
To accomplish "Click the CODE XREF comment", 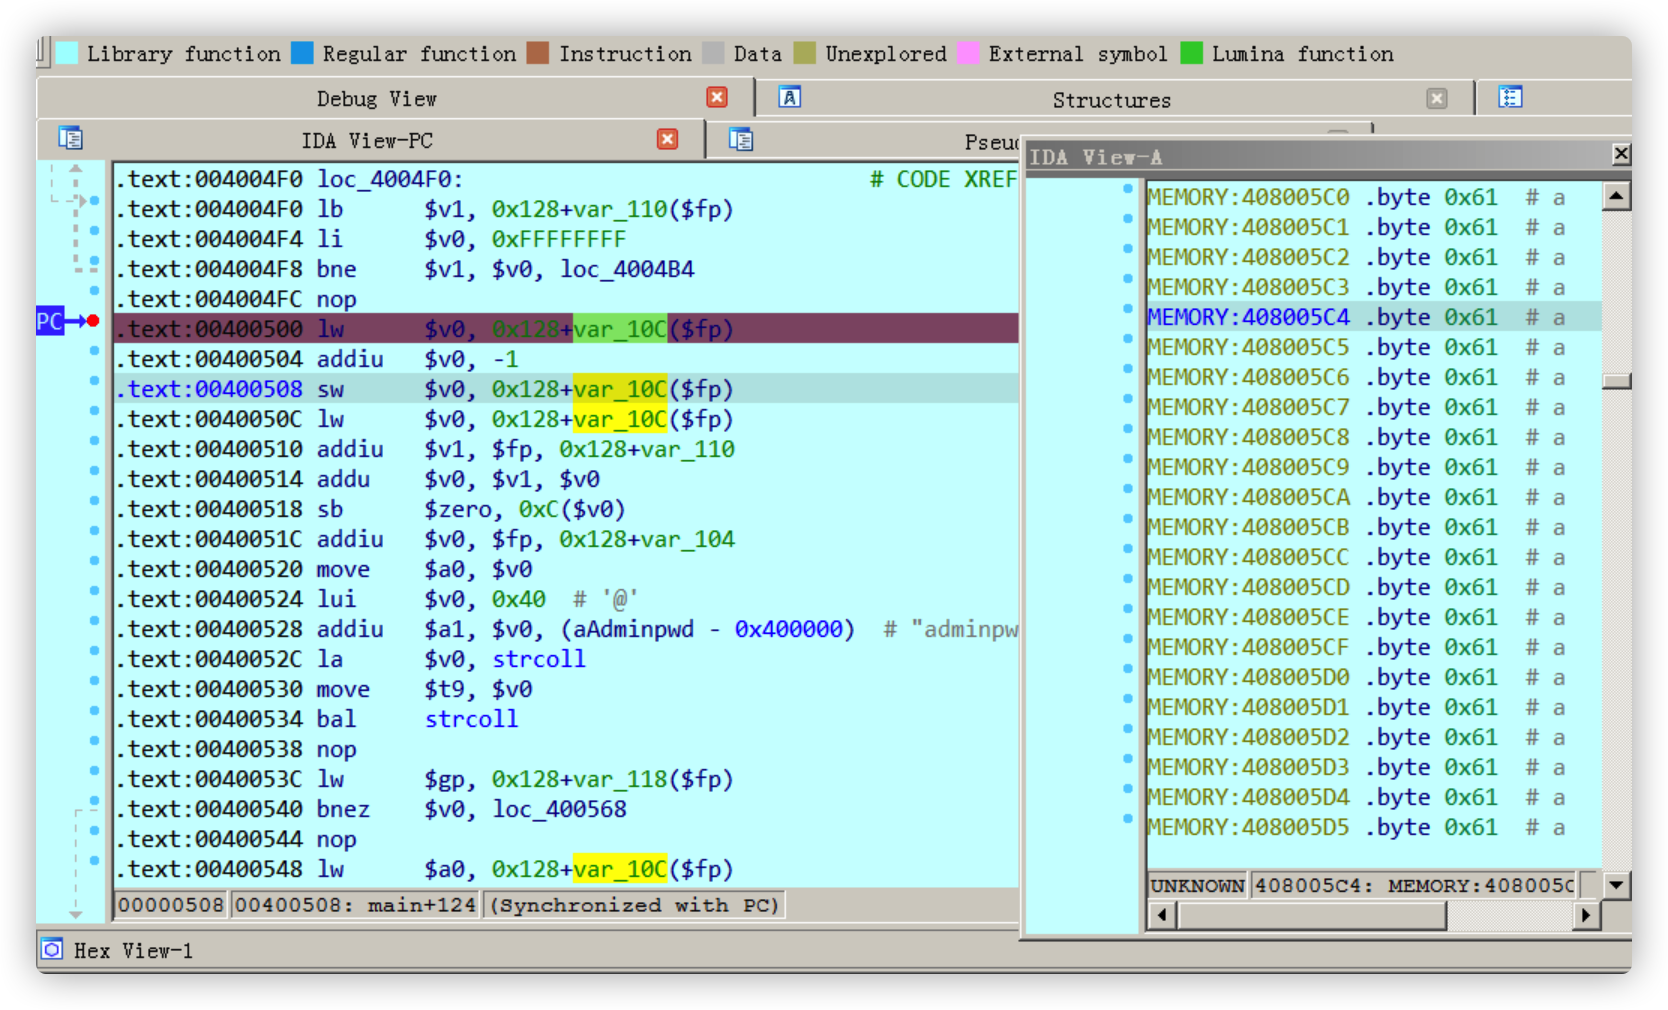I will 943,179.
